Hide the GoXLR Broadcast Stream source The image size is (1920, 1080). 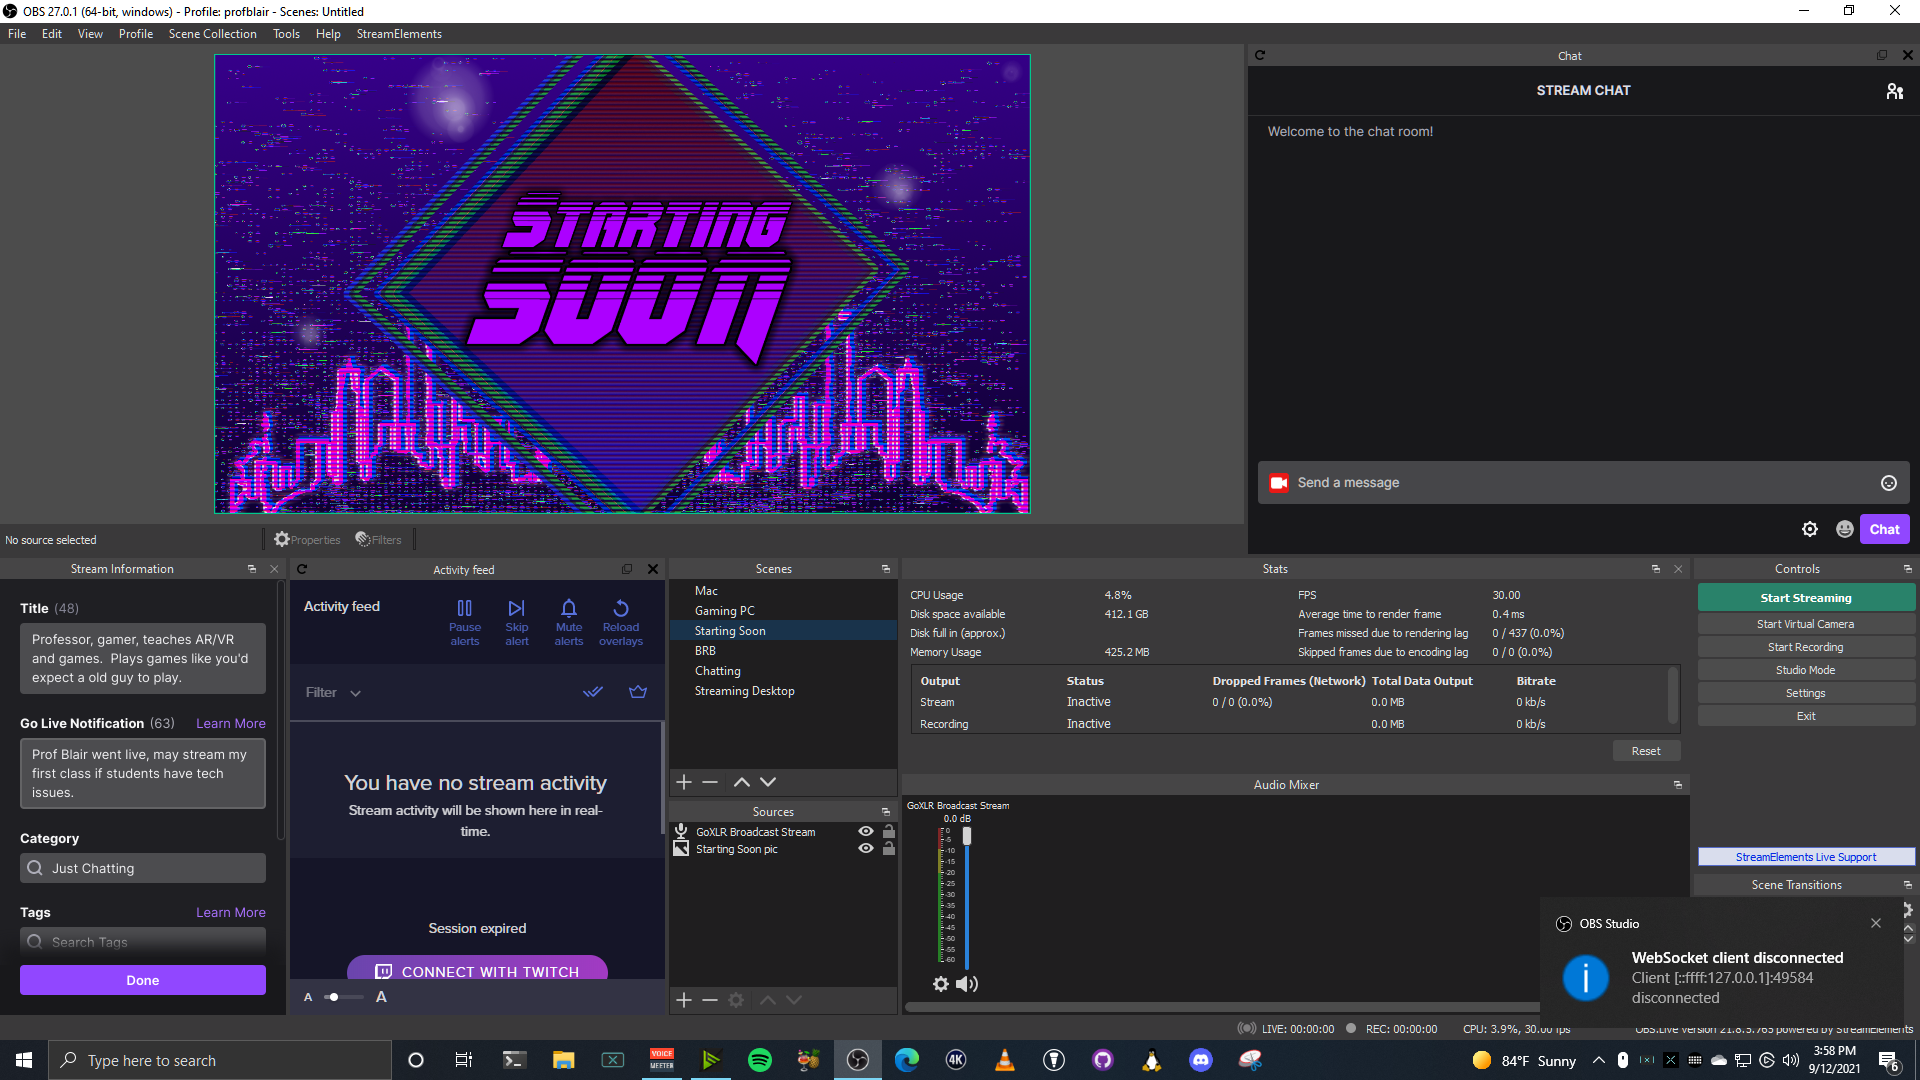tap(866, 831)
